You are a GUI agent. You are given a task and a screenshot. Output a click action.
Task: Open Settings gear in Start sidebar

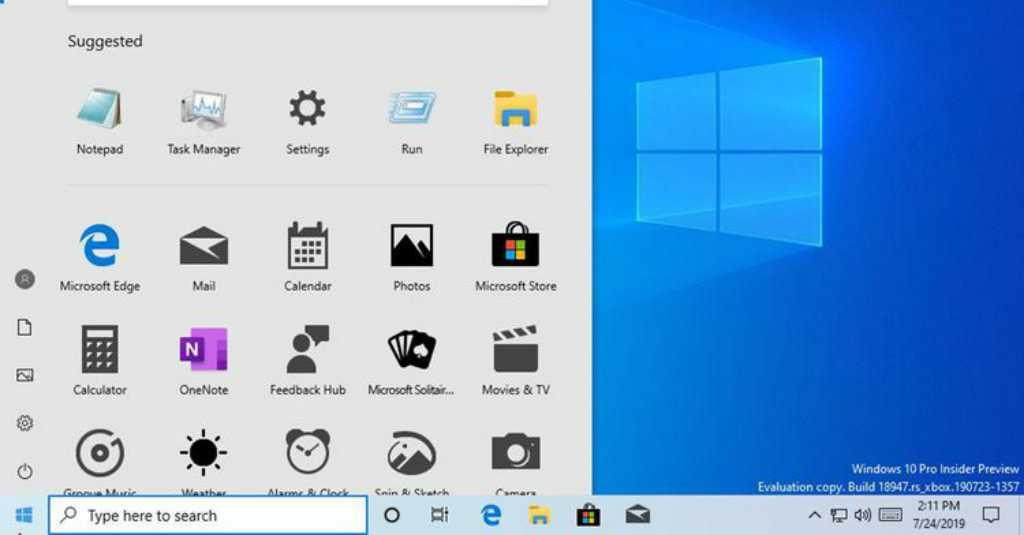click(25, 423)
